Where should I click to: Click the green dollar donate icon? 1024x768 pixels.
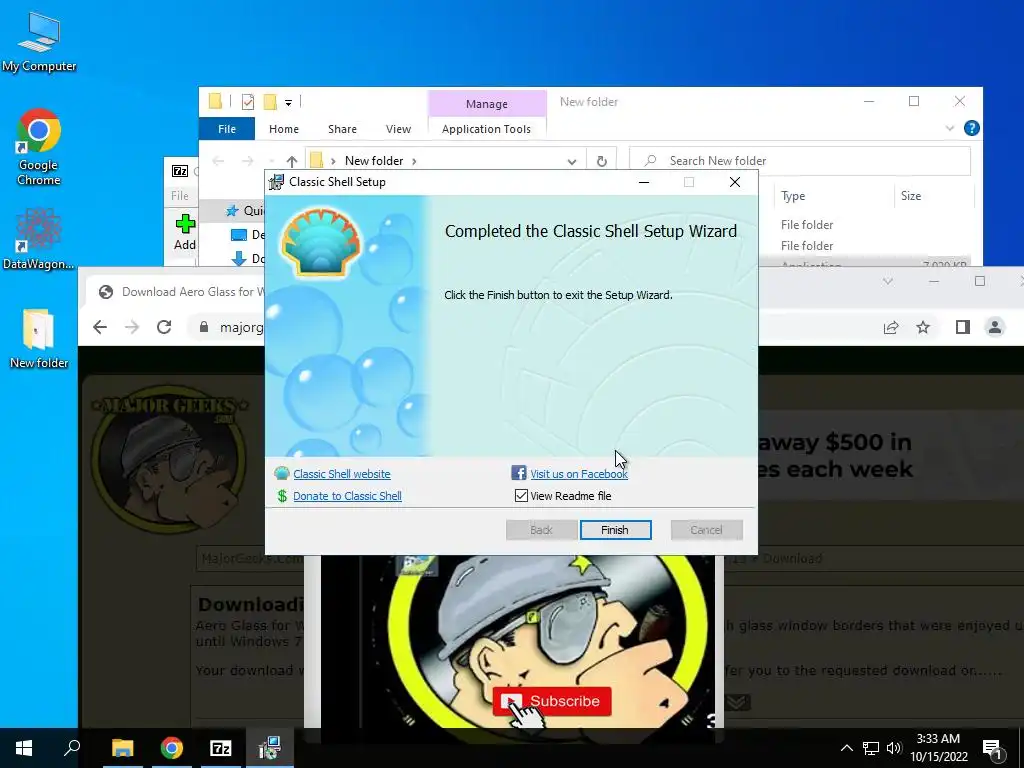282,496
